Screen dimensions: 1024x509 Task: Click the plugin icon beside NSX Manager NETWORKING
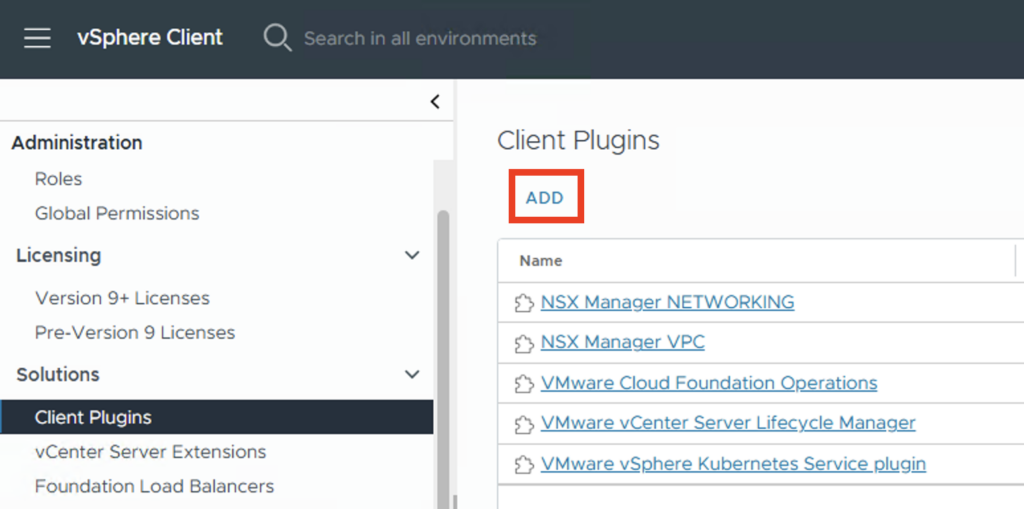[x=523, y=303]
